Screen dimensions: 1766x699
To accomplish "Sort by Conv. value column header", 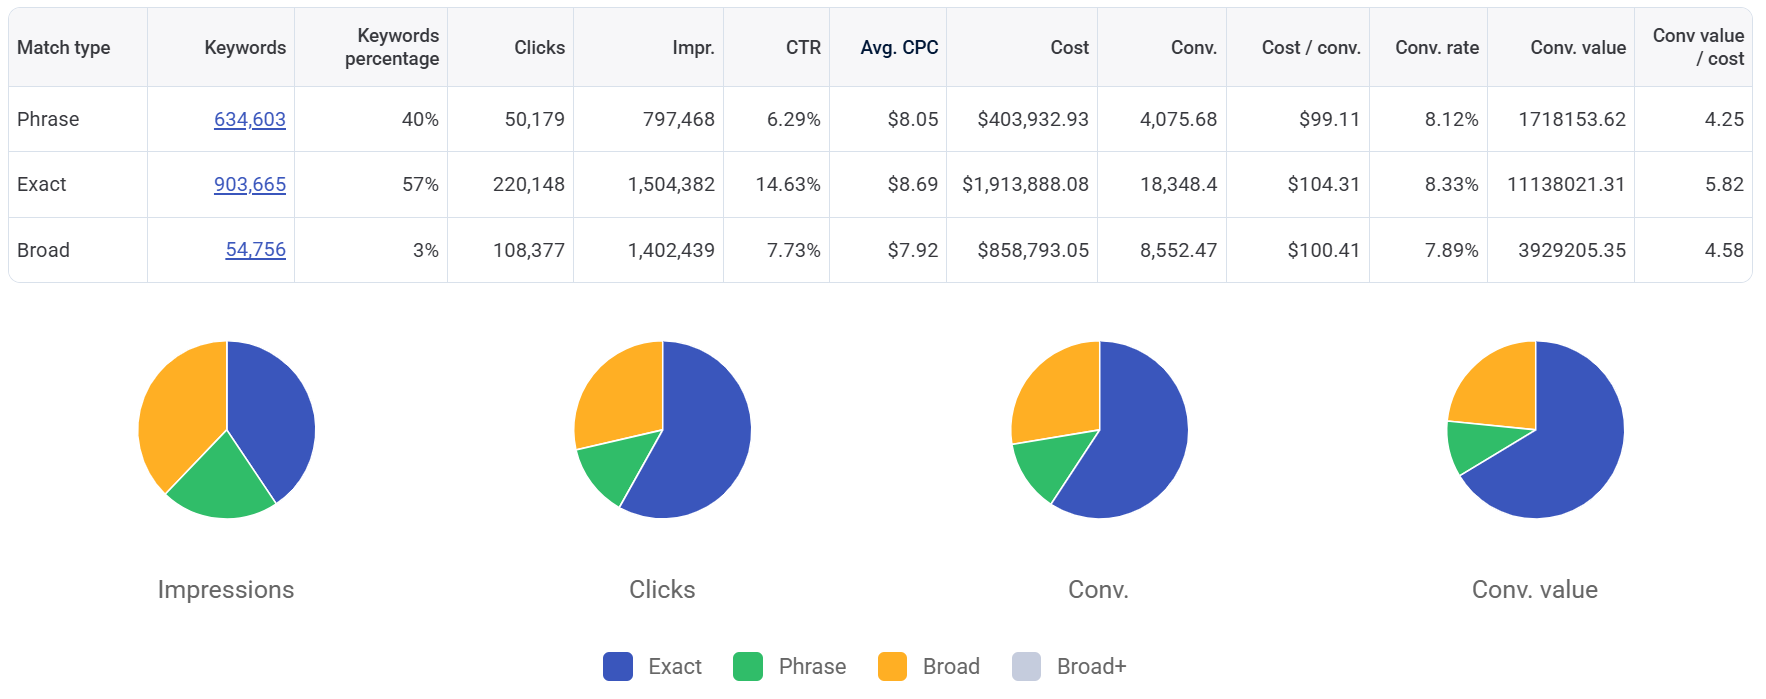I will pyautogui.click(x=1577, y=47).
